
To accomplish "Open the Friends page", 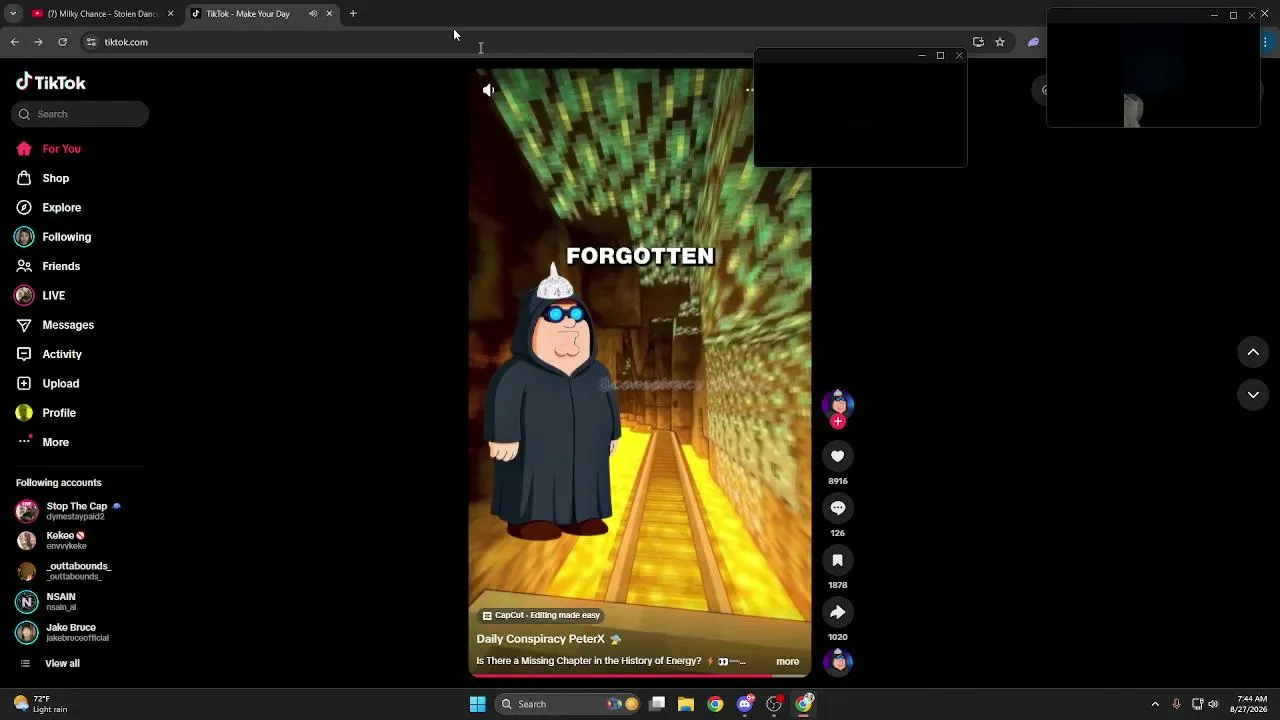I will 61,266.
